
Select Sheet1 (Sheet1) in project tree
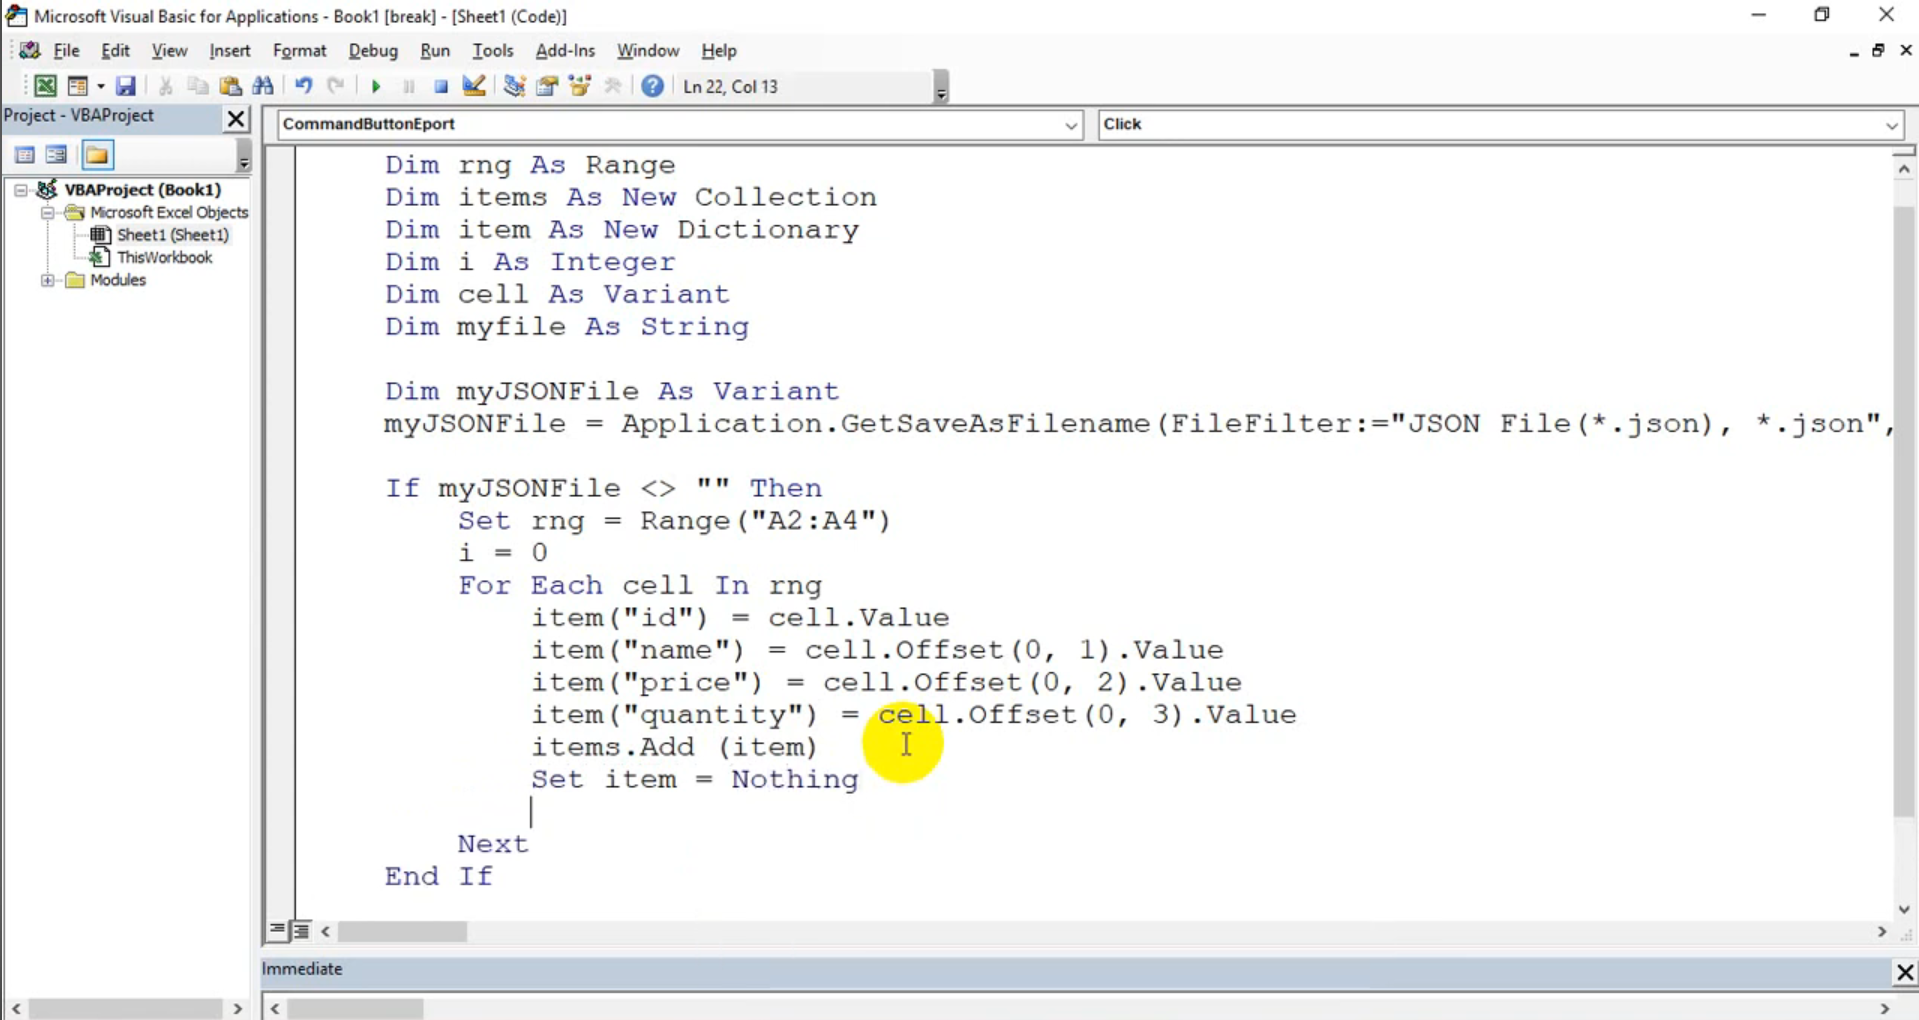173,235
